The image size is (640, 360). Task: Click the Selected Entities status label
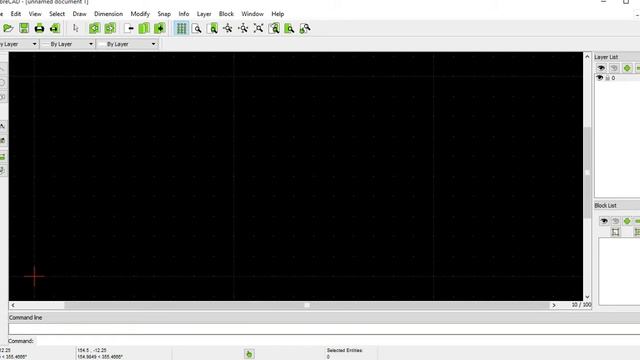click(x=344, y=350)
